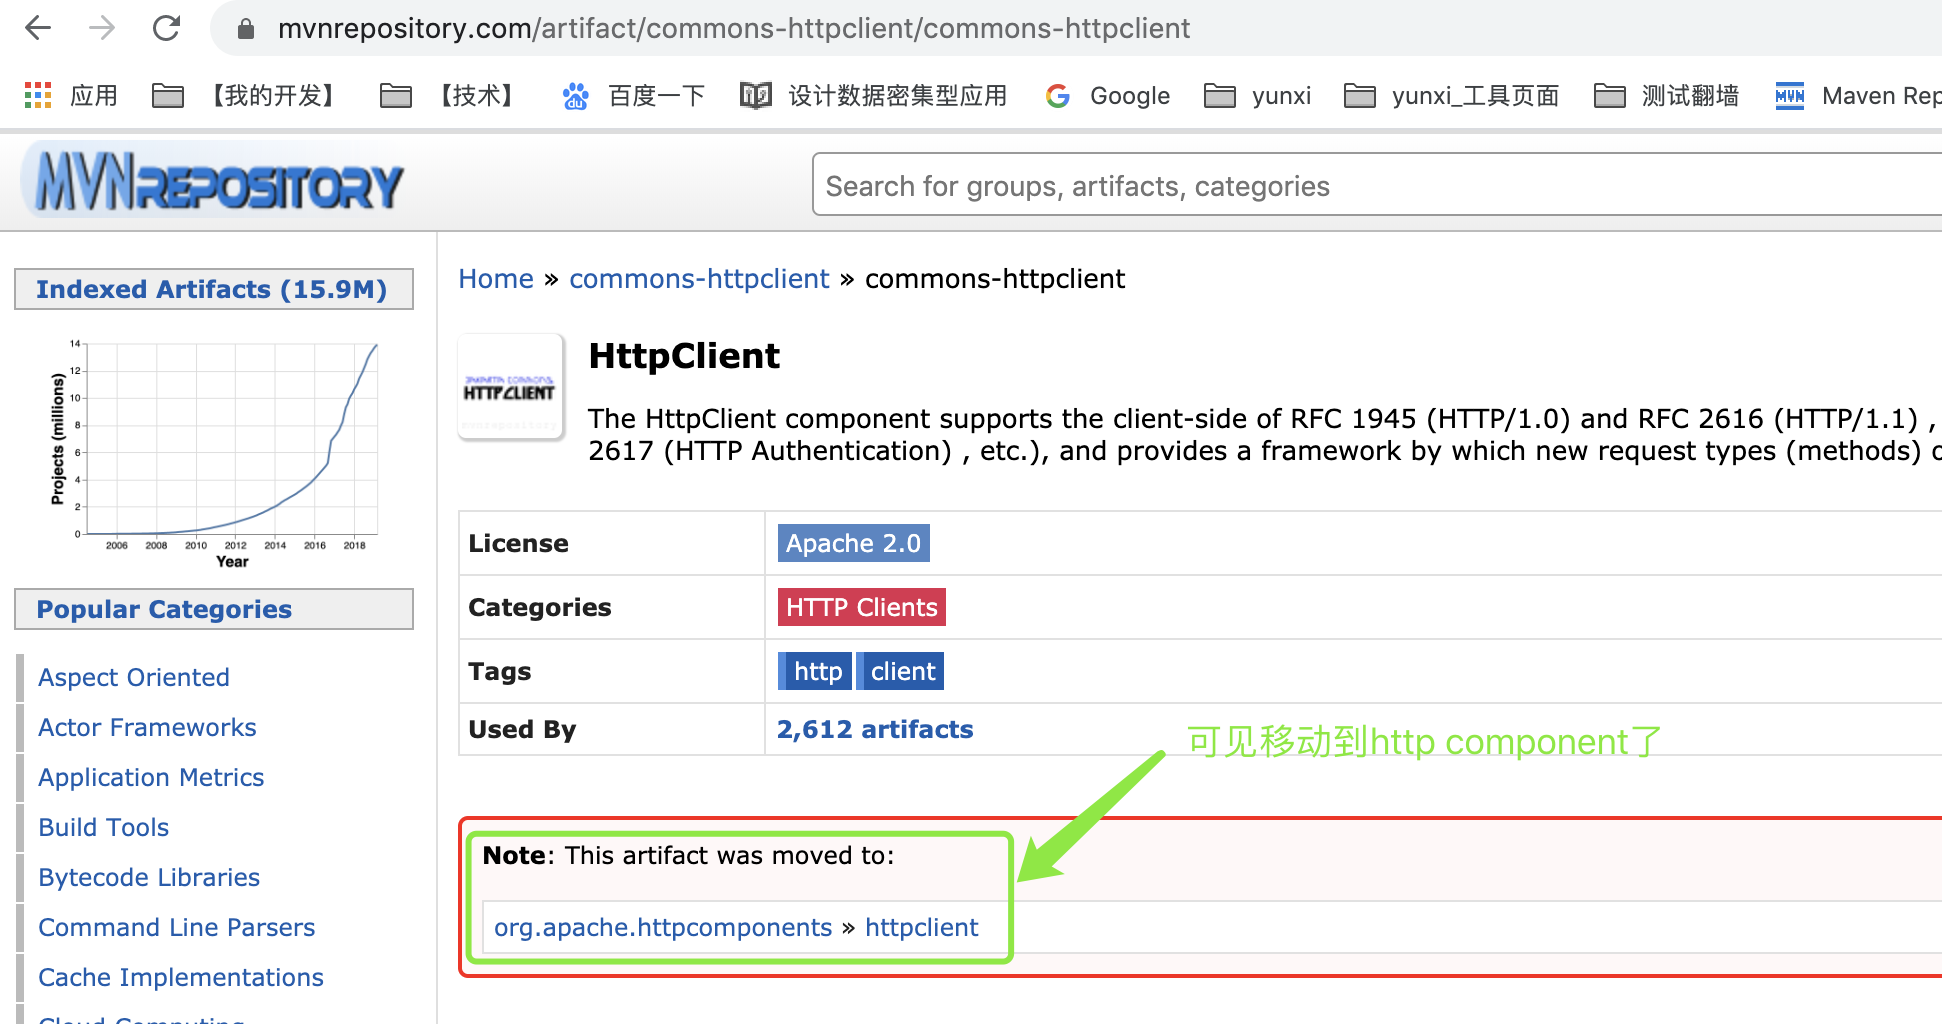Image resolution: width=1942 pixels, height=1024 pixels.
Task: Open the HTTP Clients category tag
Action: coord(861,607)
